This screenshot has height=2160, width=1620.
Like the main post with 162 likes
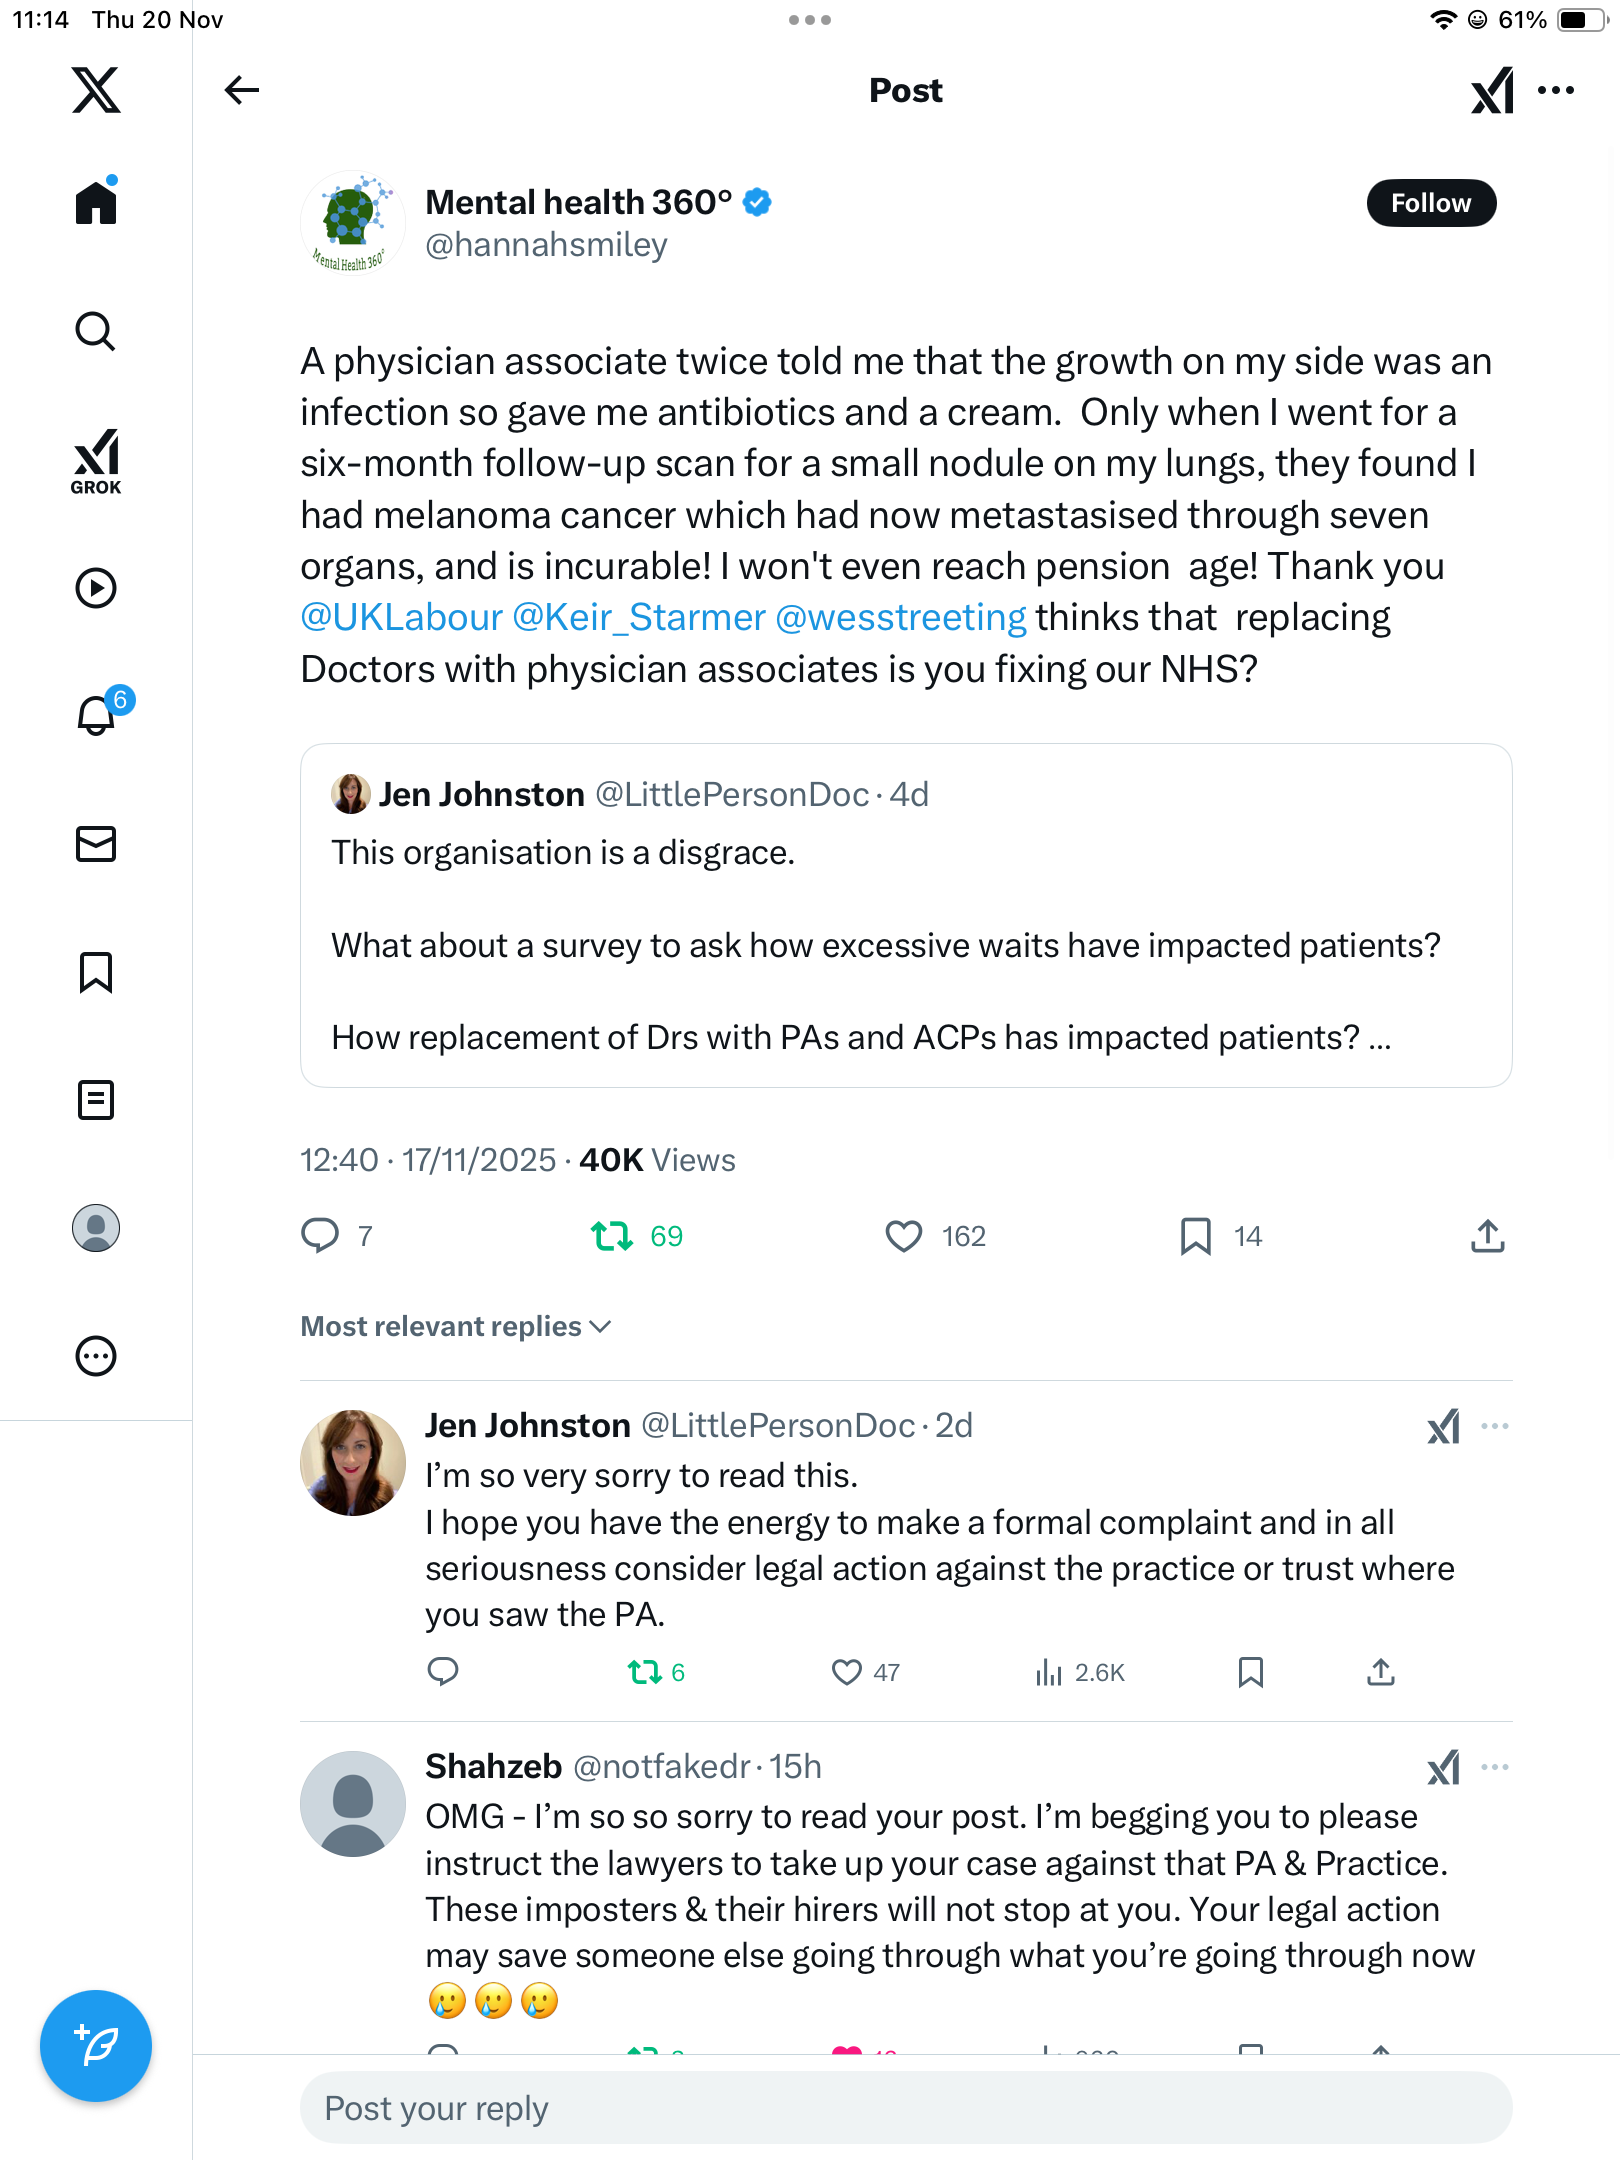click(904, 1236)
